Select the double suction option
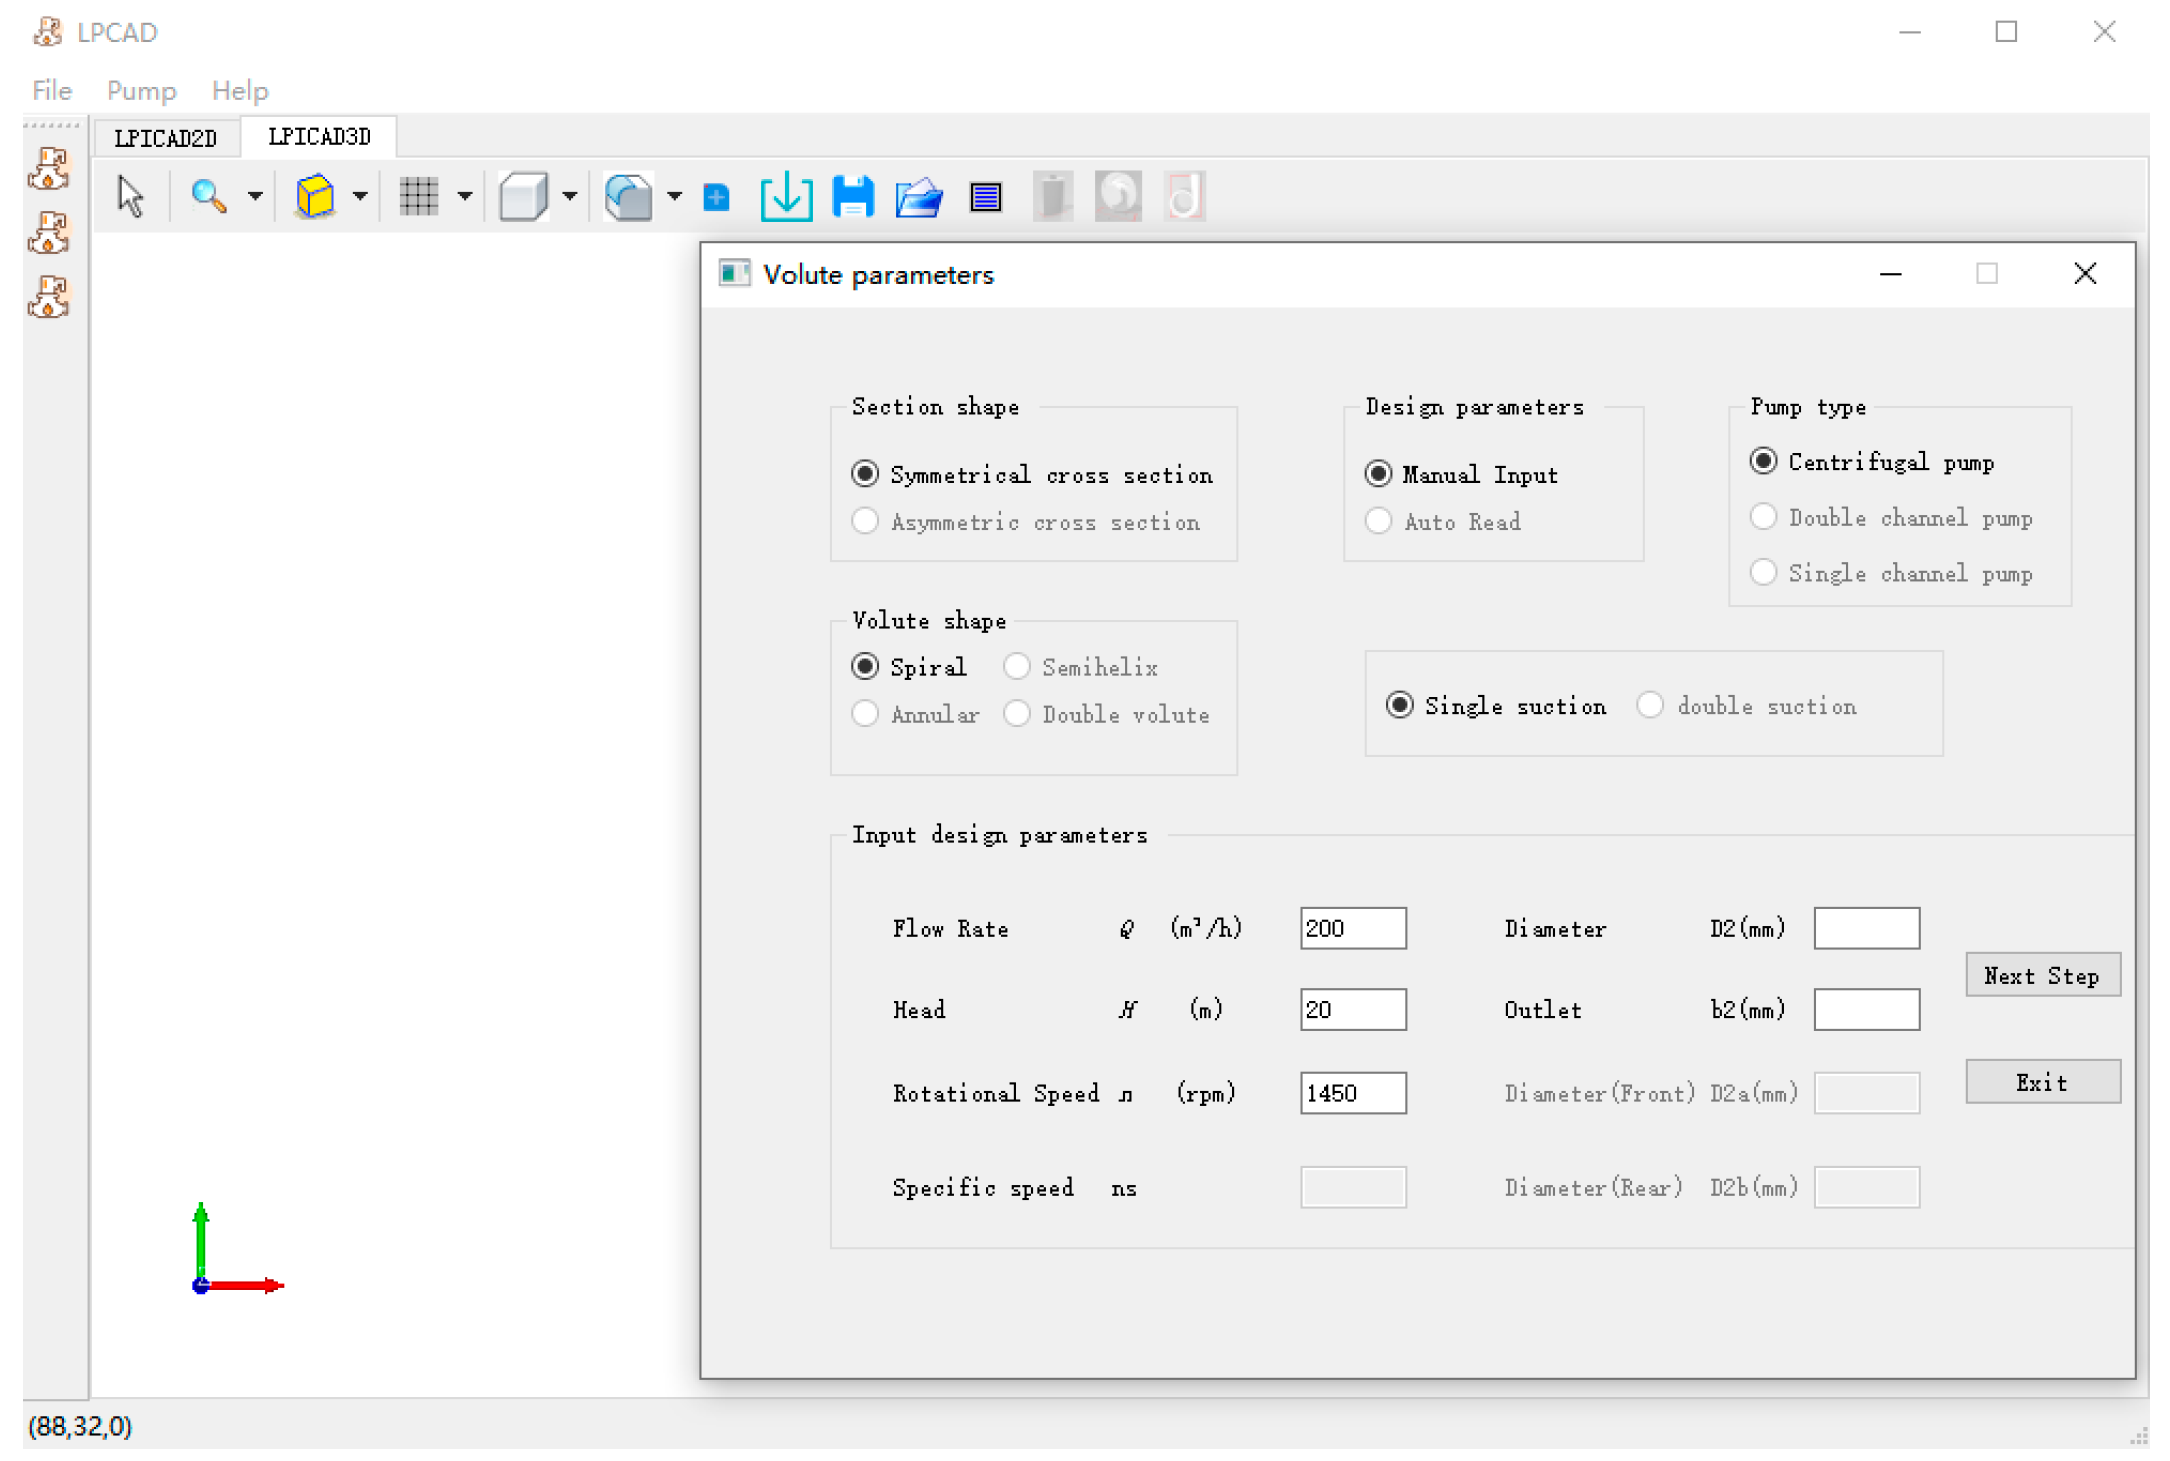Screen dimensions: 2170x1461 pyautogui.click(x=1650, y=705)
